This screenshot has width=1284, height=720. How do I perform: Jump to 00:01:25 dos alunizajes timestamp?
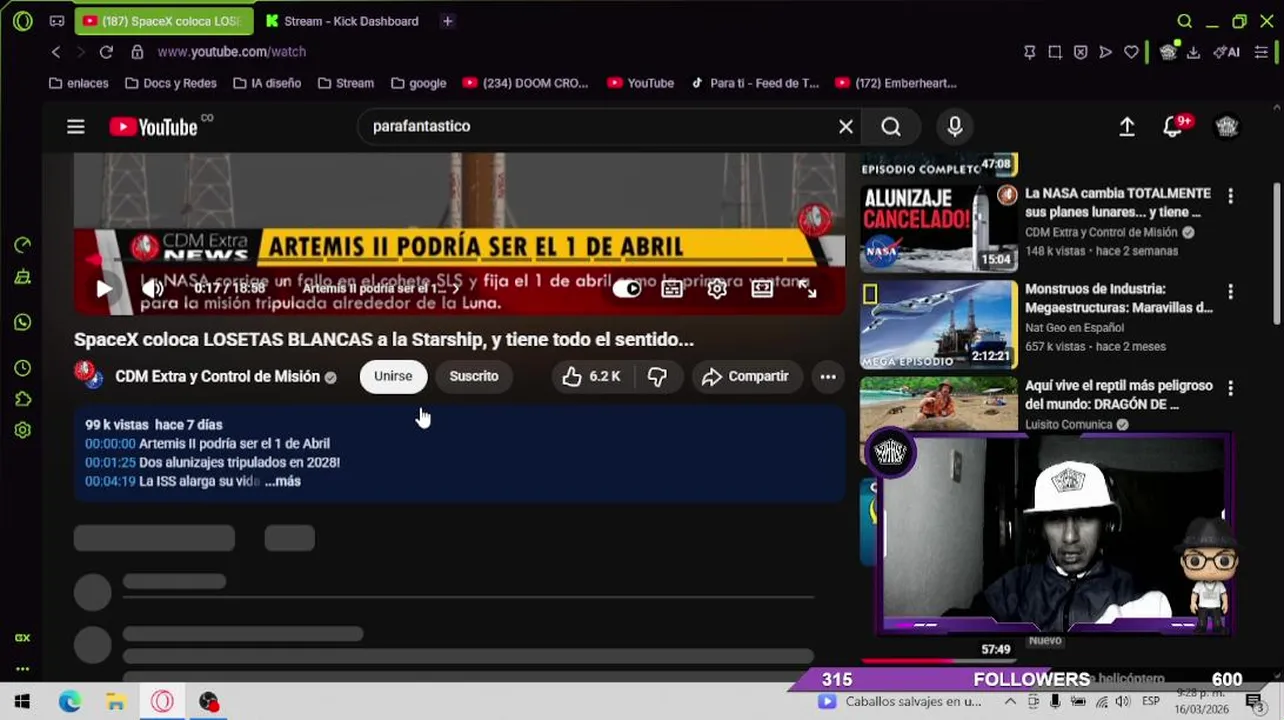point(109,462)
